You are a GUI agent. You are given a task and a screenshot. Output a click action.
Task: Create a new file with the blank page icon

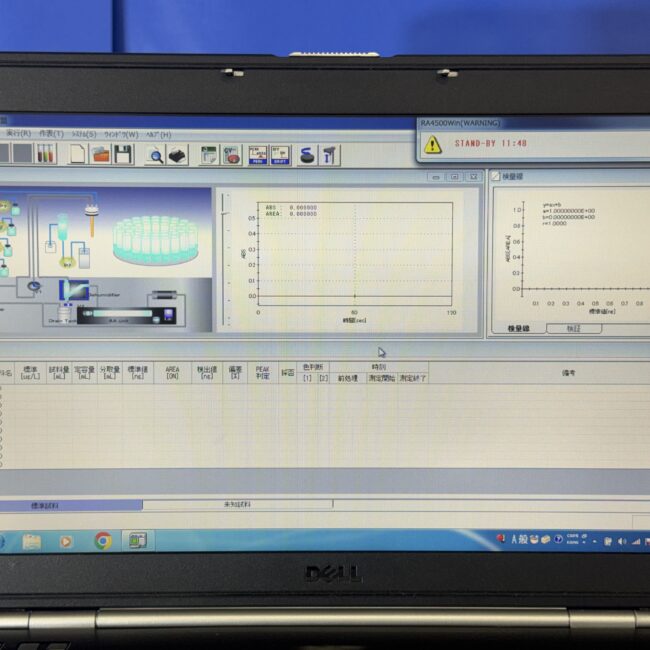78,154
